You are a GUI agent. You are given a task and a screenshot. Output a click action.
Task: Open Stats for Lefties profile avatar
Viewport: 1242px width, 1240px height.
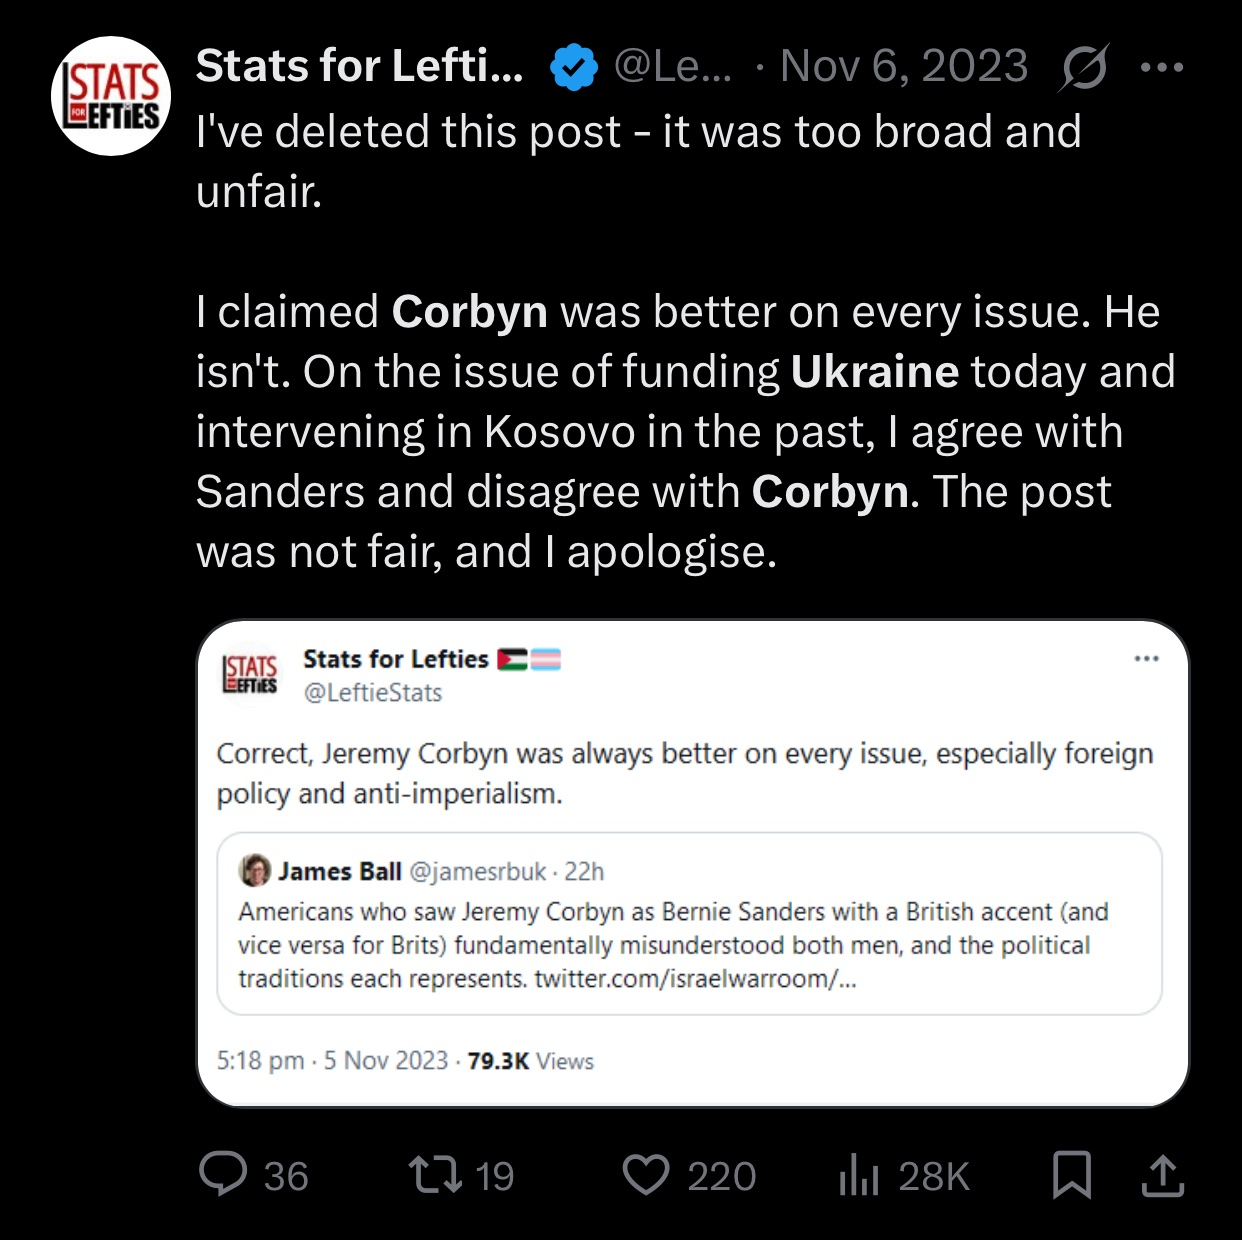point(111,96)
